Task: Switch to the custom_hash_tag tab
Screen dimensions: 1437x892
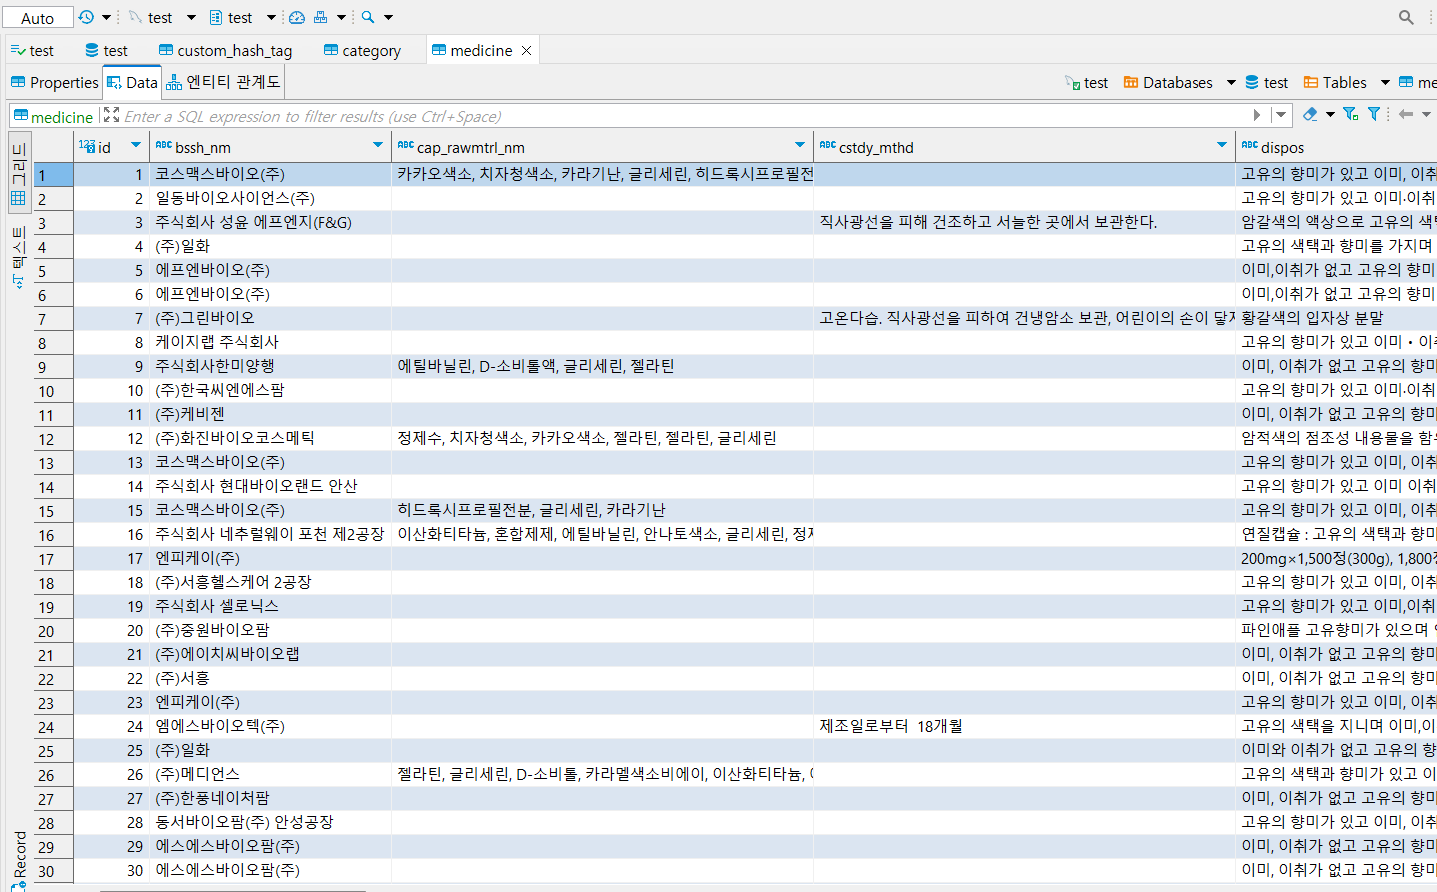Action: [225, 50]
